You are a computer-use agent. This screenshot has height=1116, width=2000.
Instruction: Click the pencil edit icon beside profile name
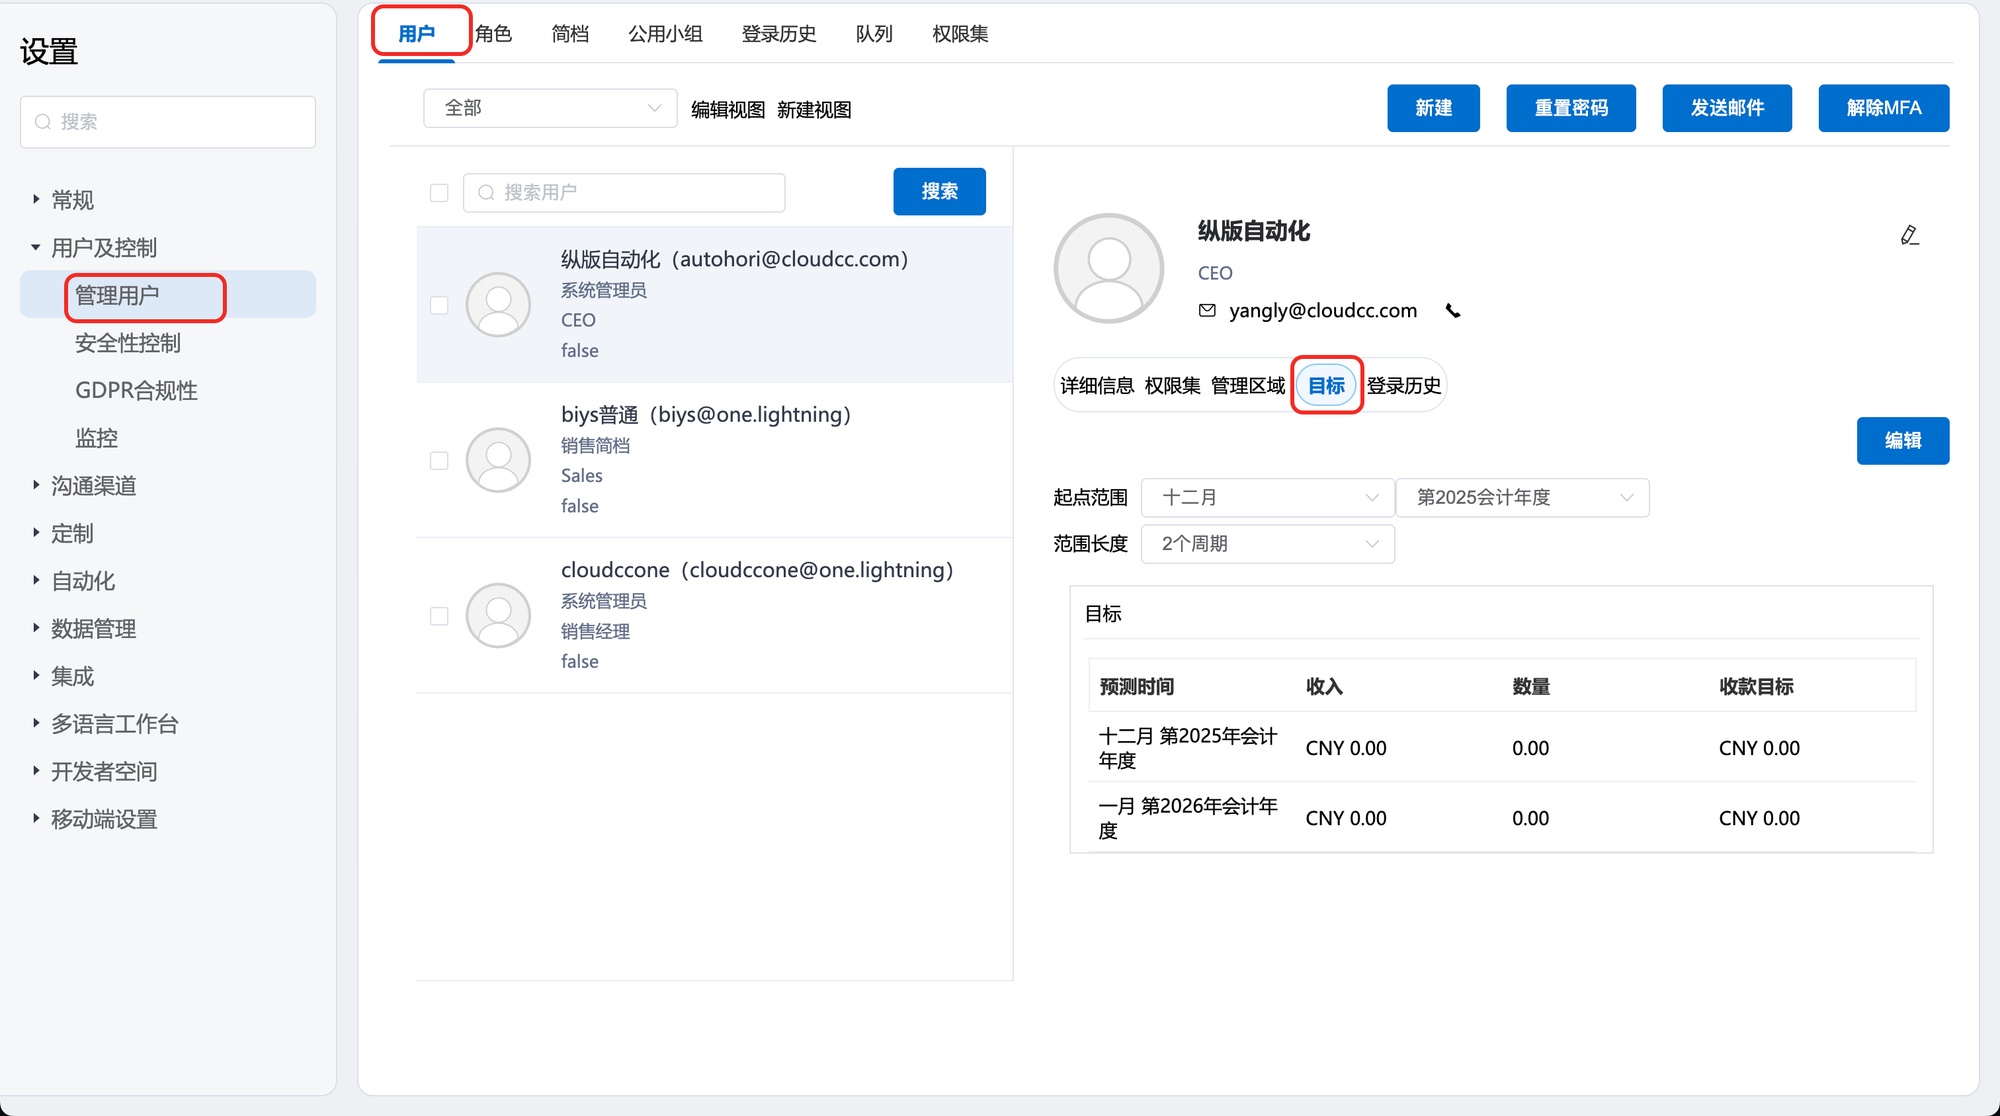1909,235
